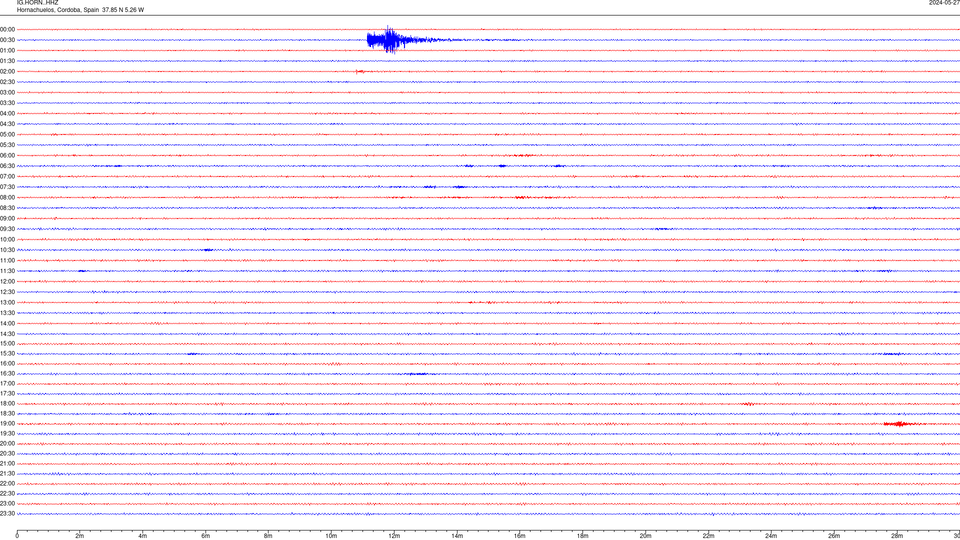Click the 12:30 time label
The height and width of the screenshot is (540, 960).
[7, 292]
